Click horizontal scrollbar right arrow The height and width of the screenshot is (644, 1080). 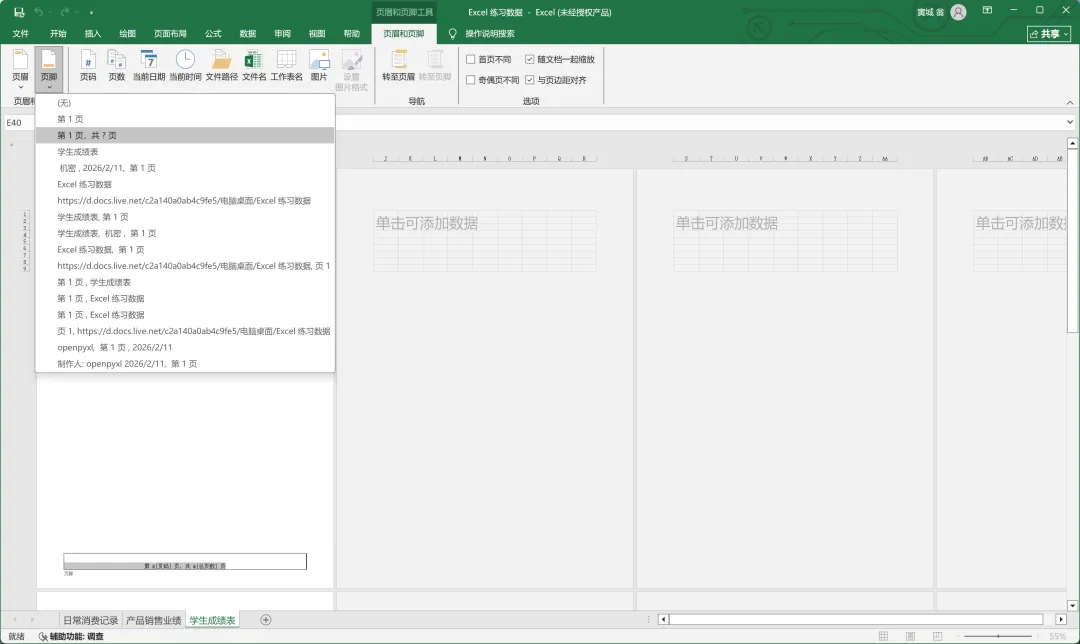[1061, 619]
